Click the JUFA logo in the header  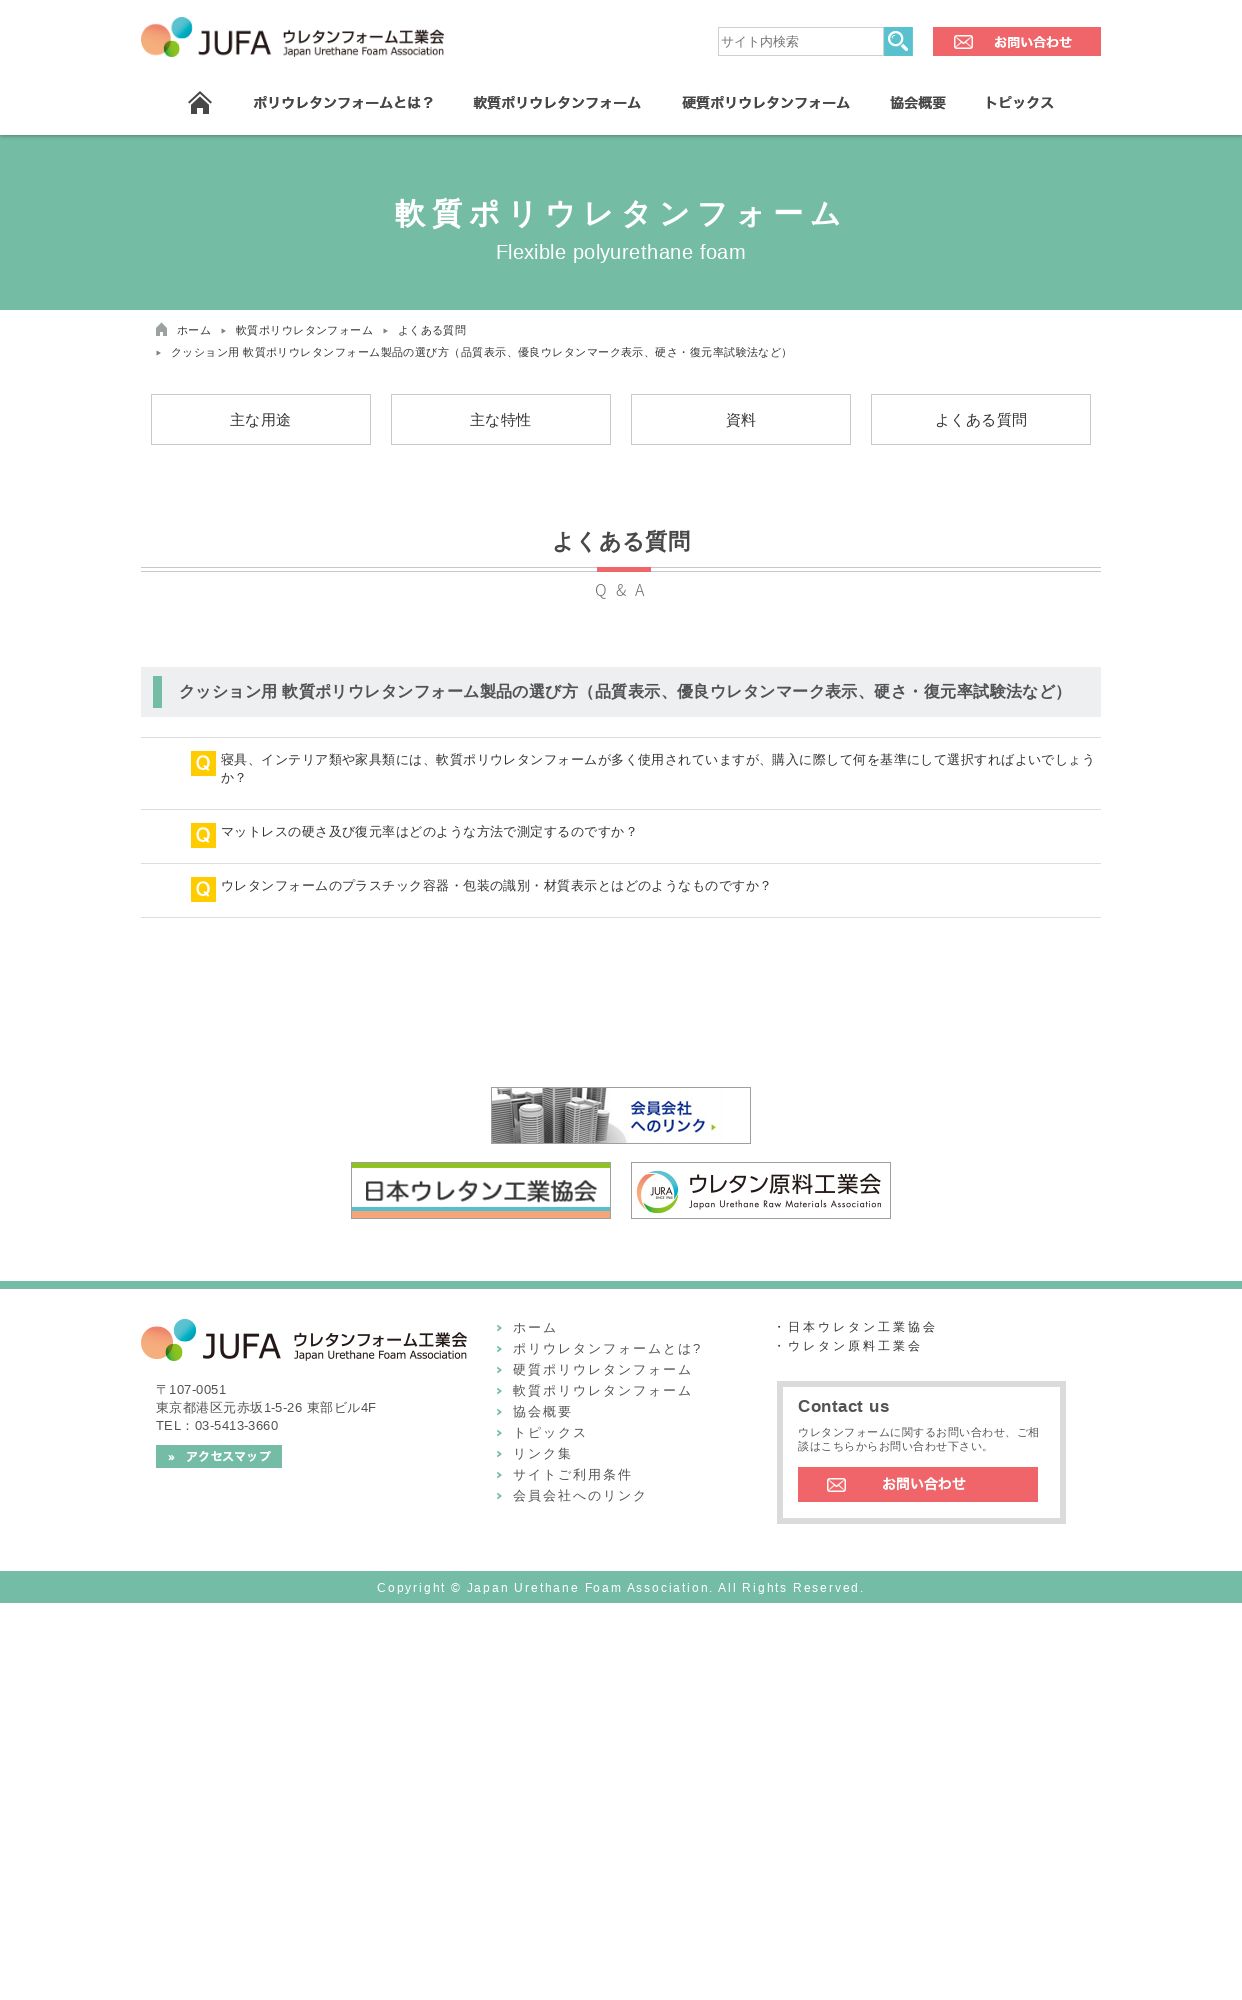[292, 38]
